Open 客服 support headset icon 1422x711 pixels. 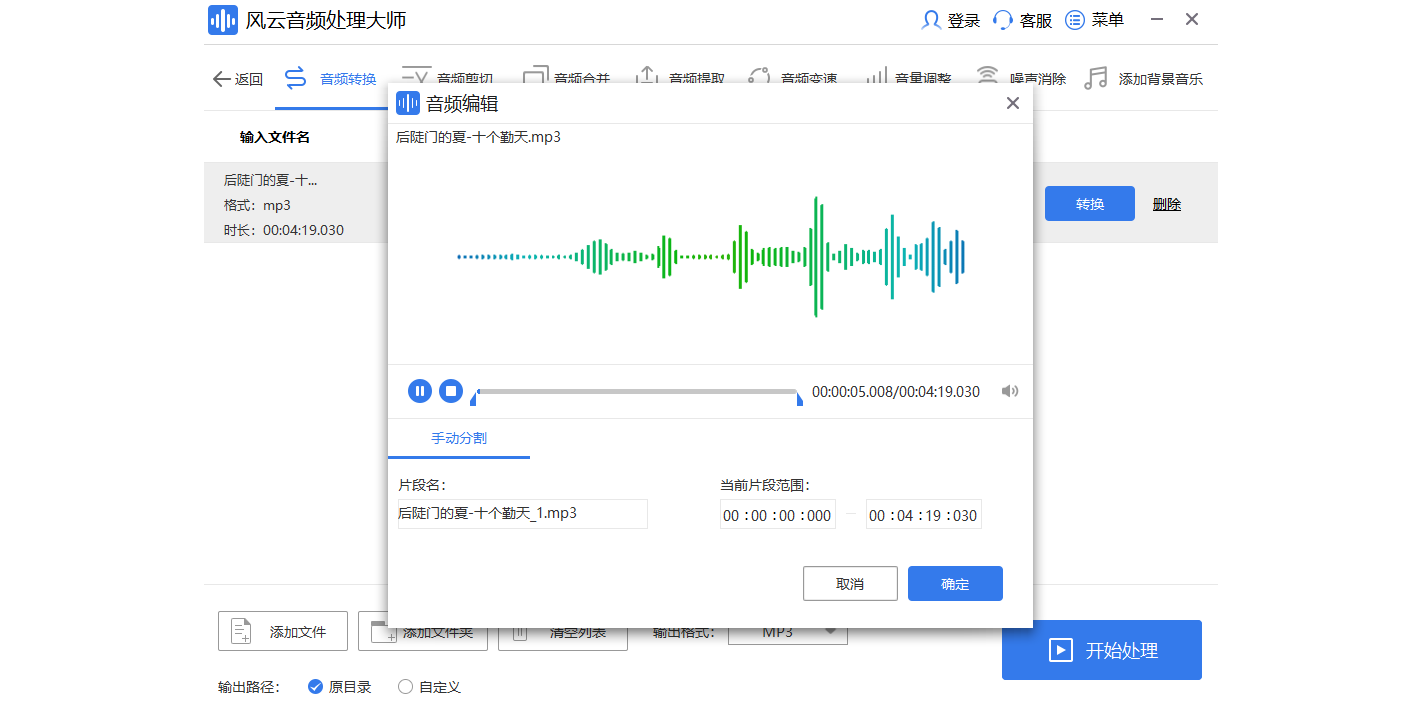[x=1003, y=20]
